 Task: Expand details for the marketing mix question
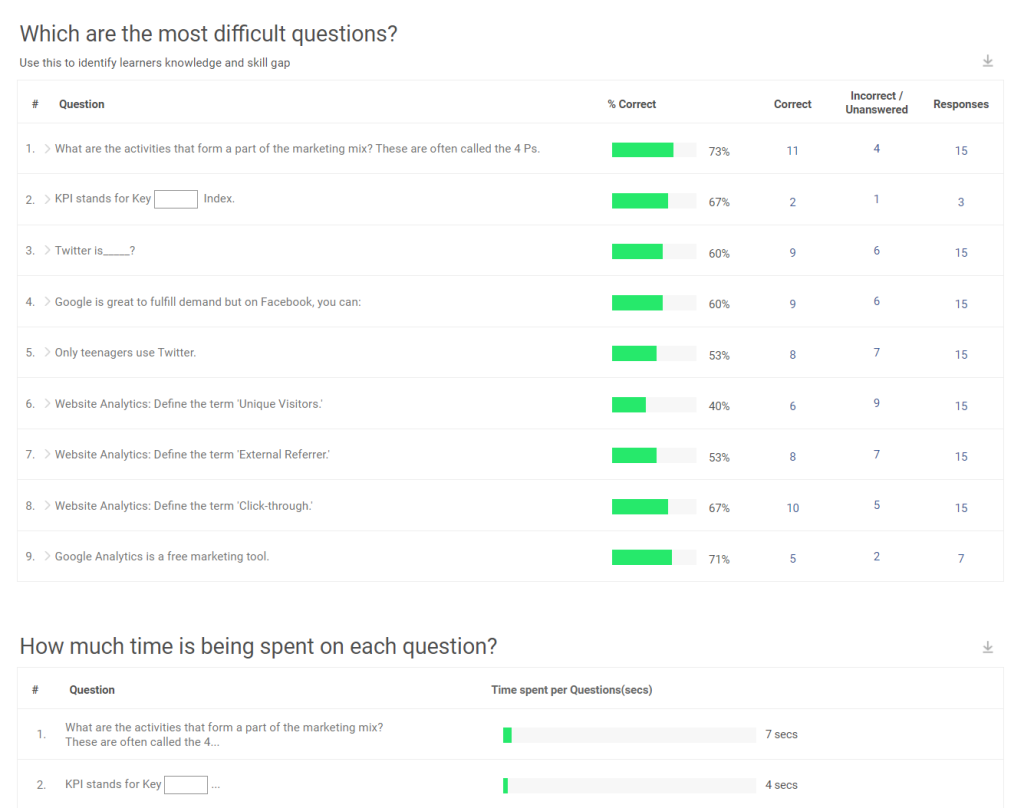point(47,148)
